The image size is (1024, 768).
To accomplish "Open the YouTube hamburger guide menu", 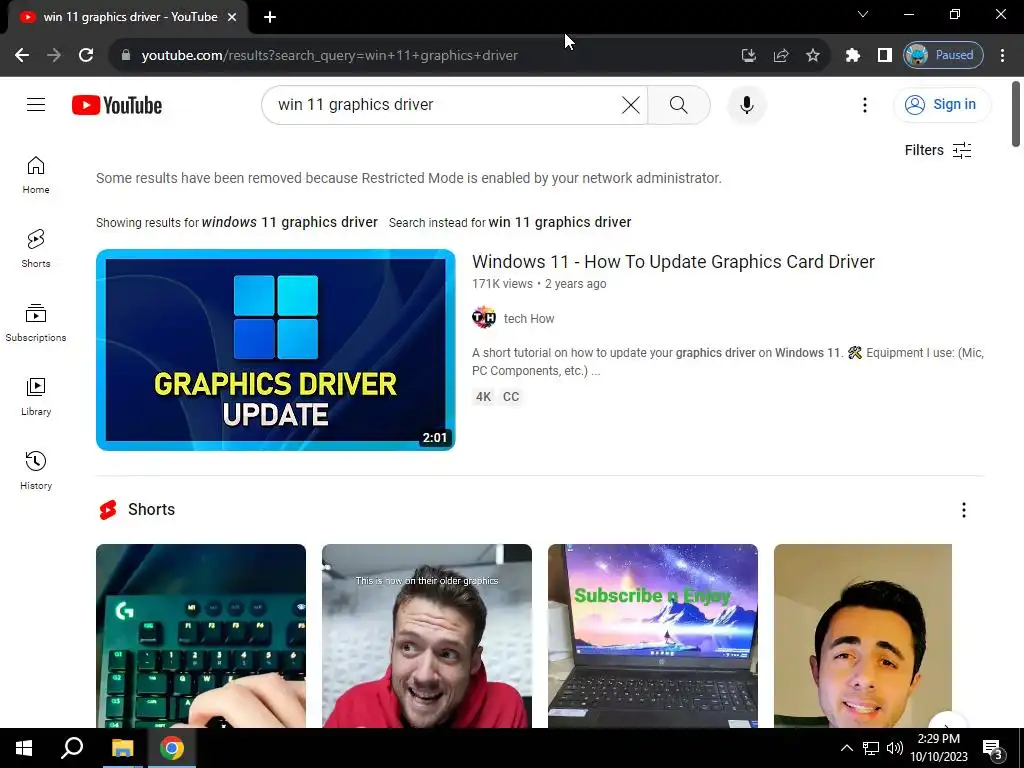I will coord(36,104).
